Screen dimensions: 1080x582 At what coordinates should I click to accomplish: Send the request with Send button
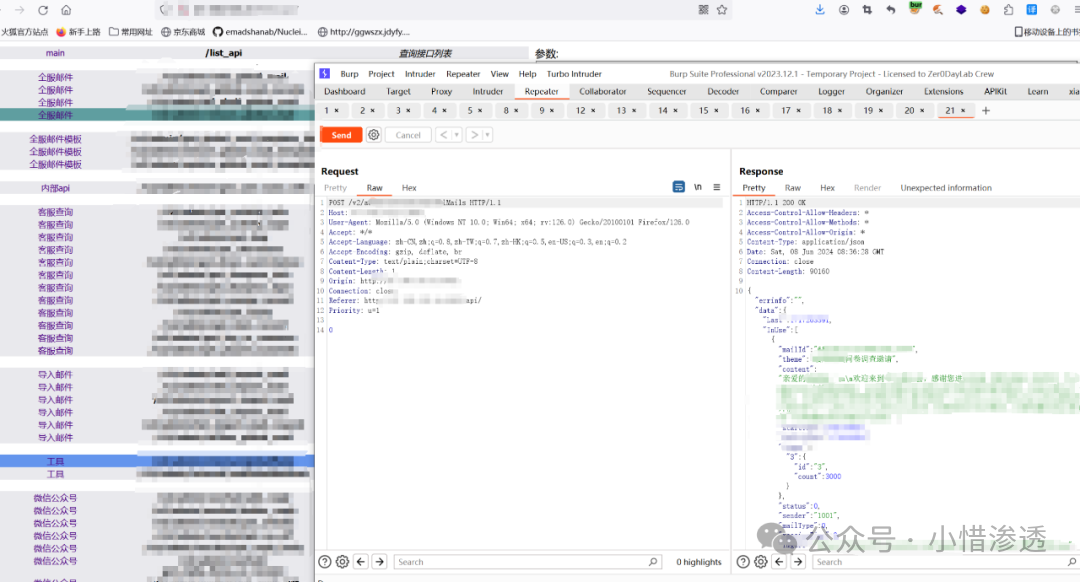342,135
